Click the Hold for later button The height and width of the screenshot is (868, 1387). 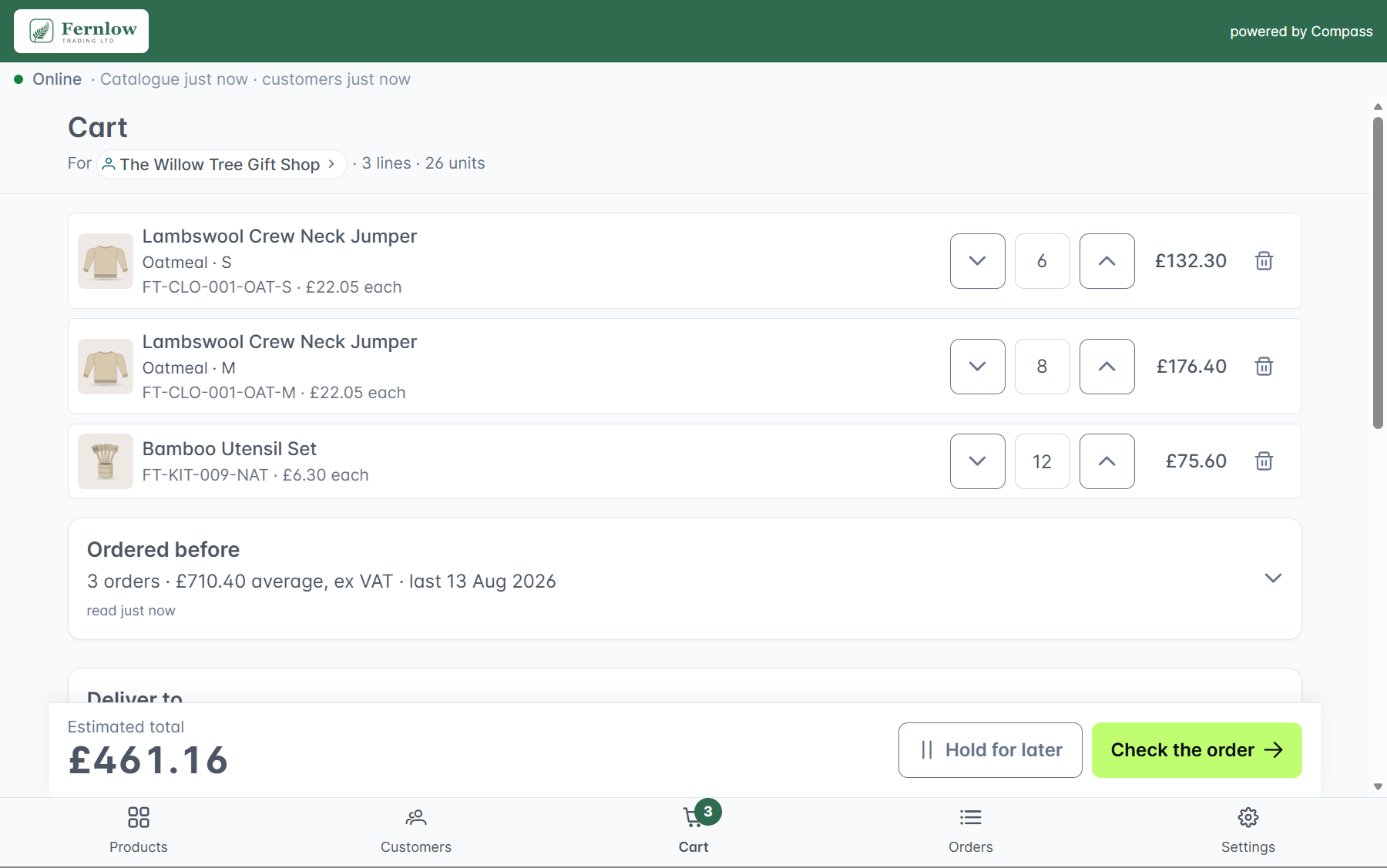tap(990, 750)
